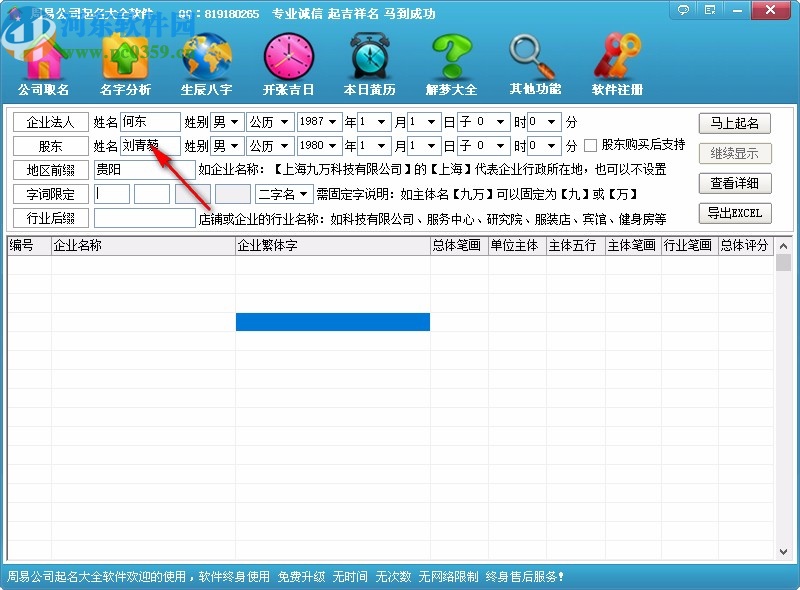800x590 pixels.
Task: Click the 开张吉日 opening date clock icon
Action: point(289,60)
